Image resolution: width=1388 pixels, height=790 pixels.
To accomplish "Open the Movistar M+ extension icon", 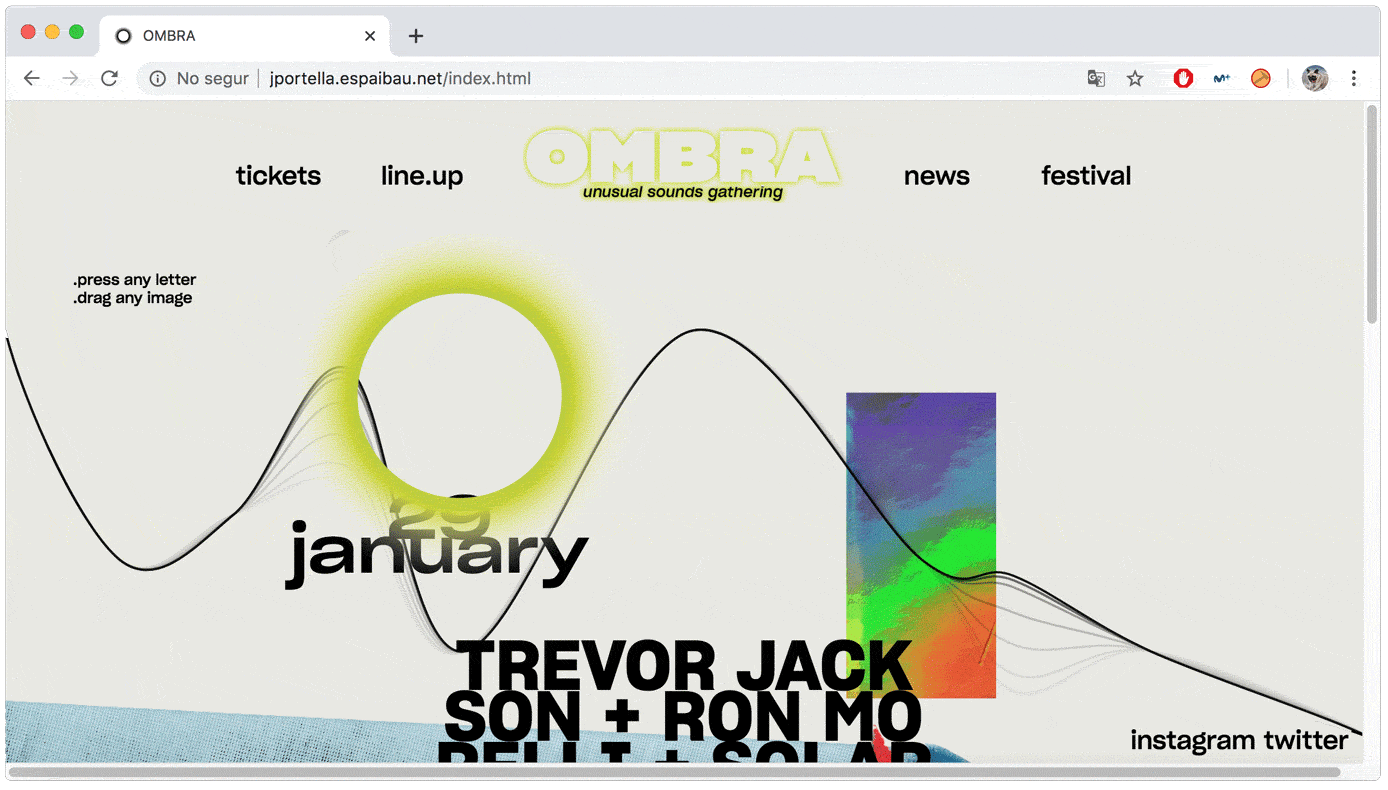I will coord(1222,78).
